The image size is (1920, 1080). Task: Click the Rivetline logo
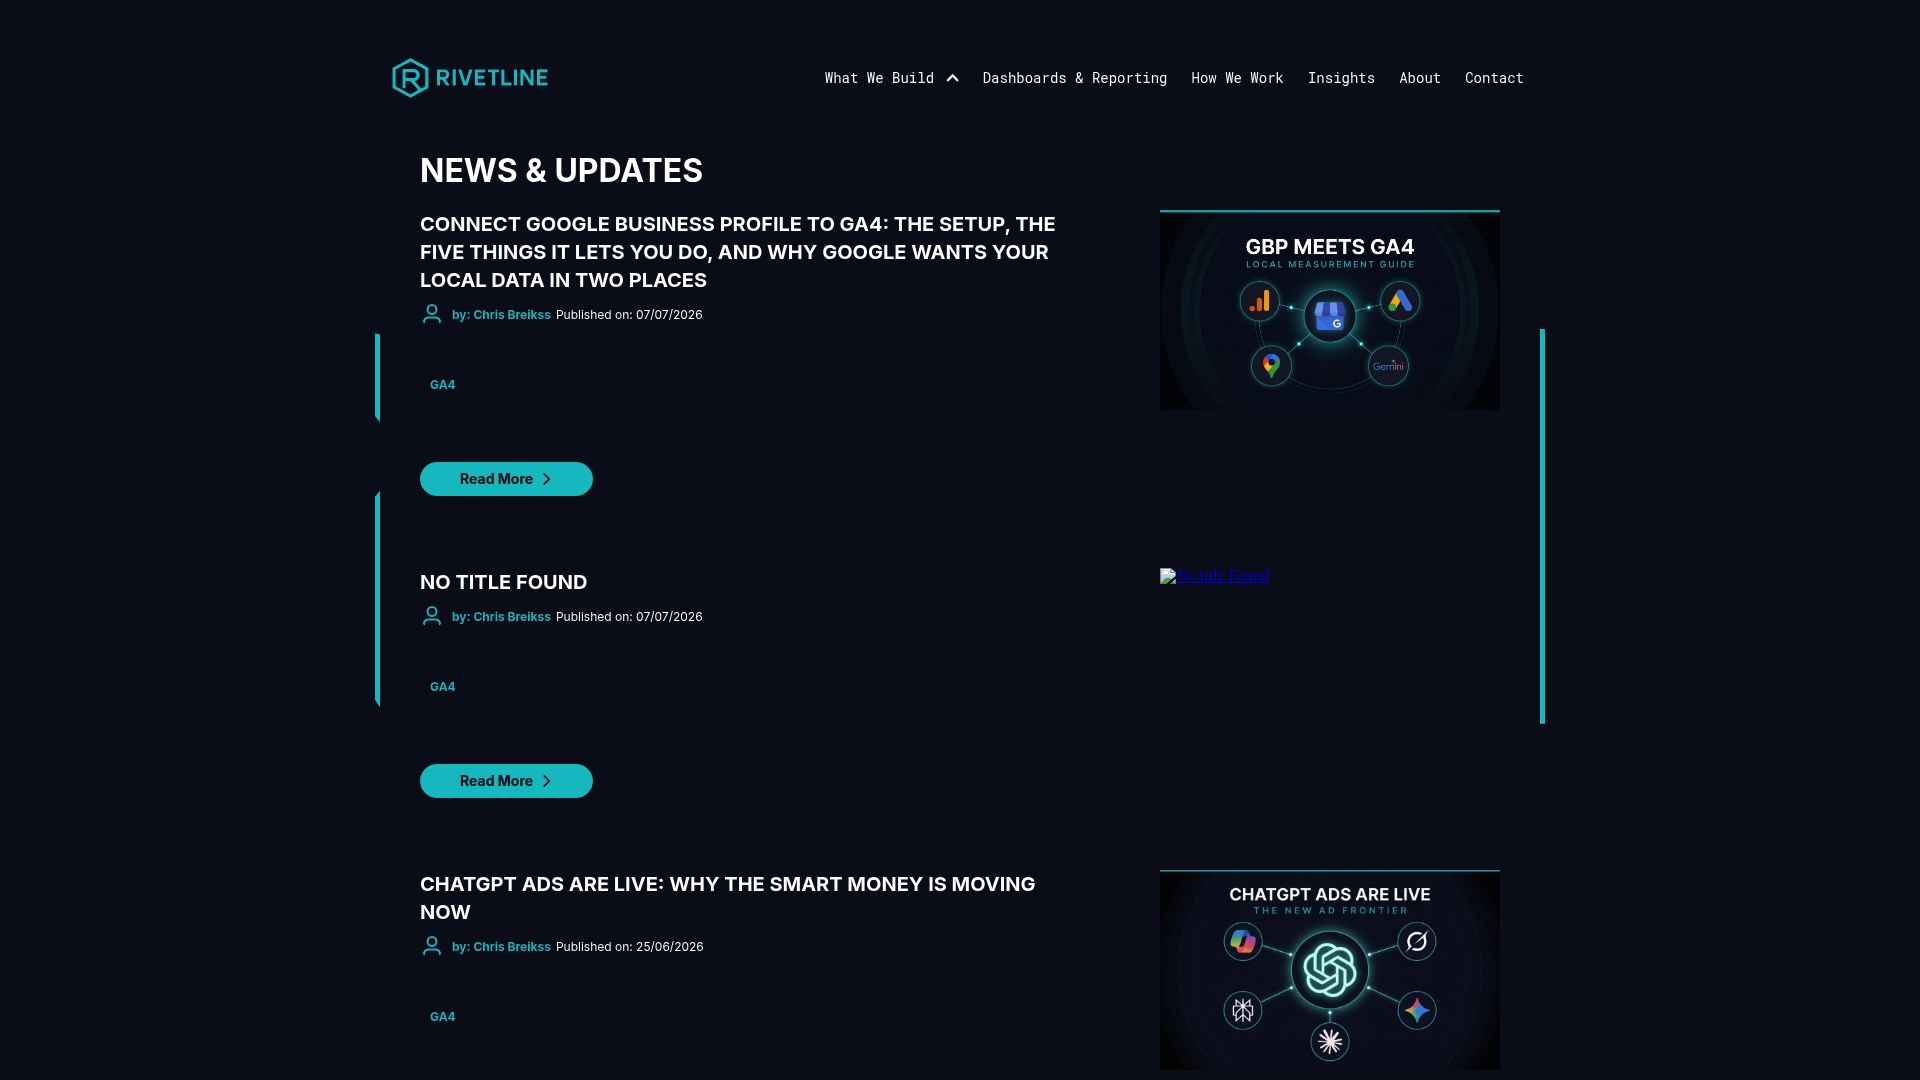[470, 78]
